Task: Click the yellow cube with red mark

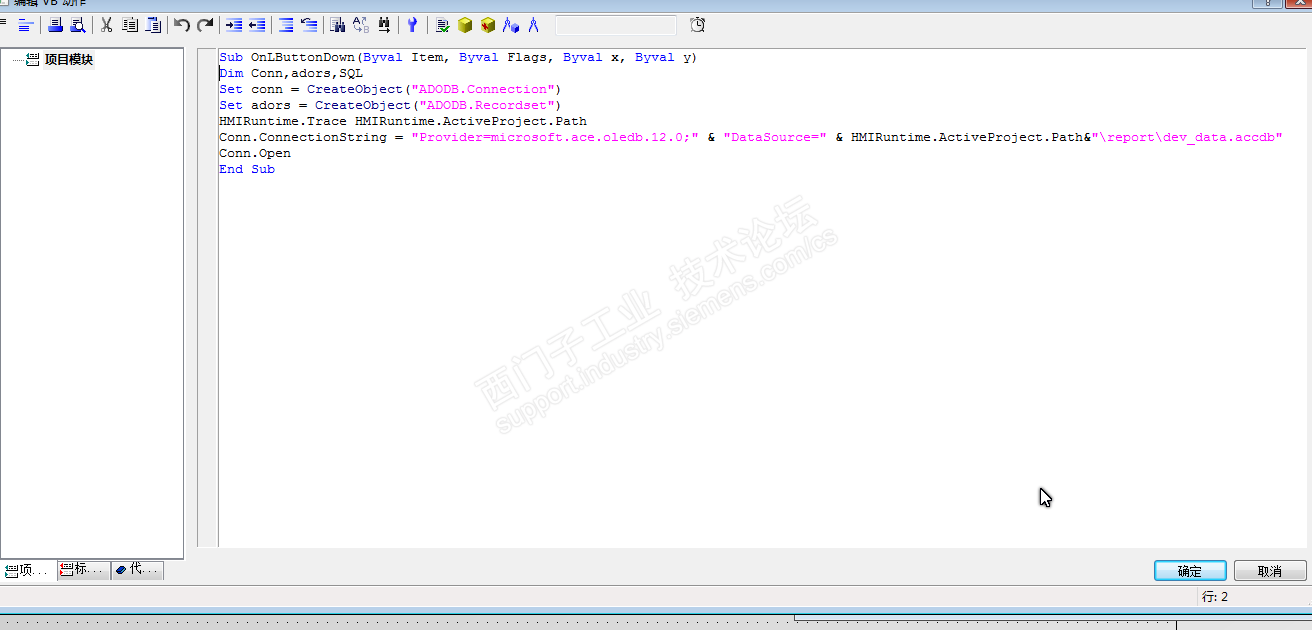Action: 488,25
